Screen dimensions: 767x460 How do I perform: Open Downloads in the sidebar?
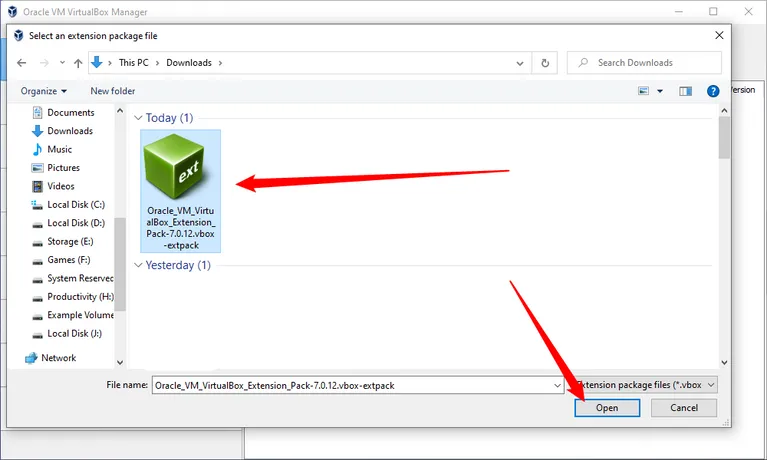[62, 131]
